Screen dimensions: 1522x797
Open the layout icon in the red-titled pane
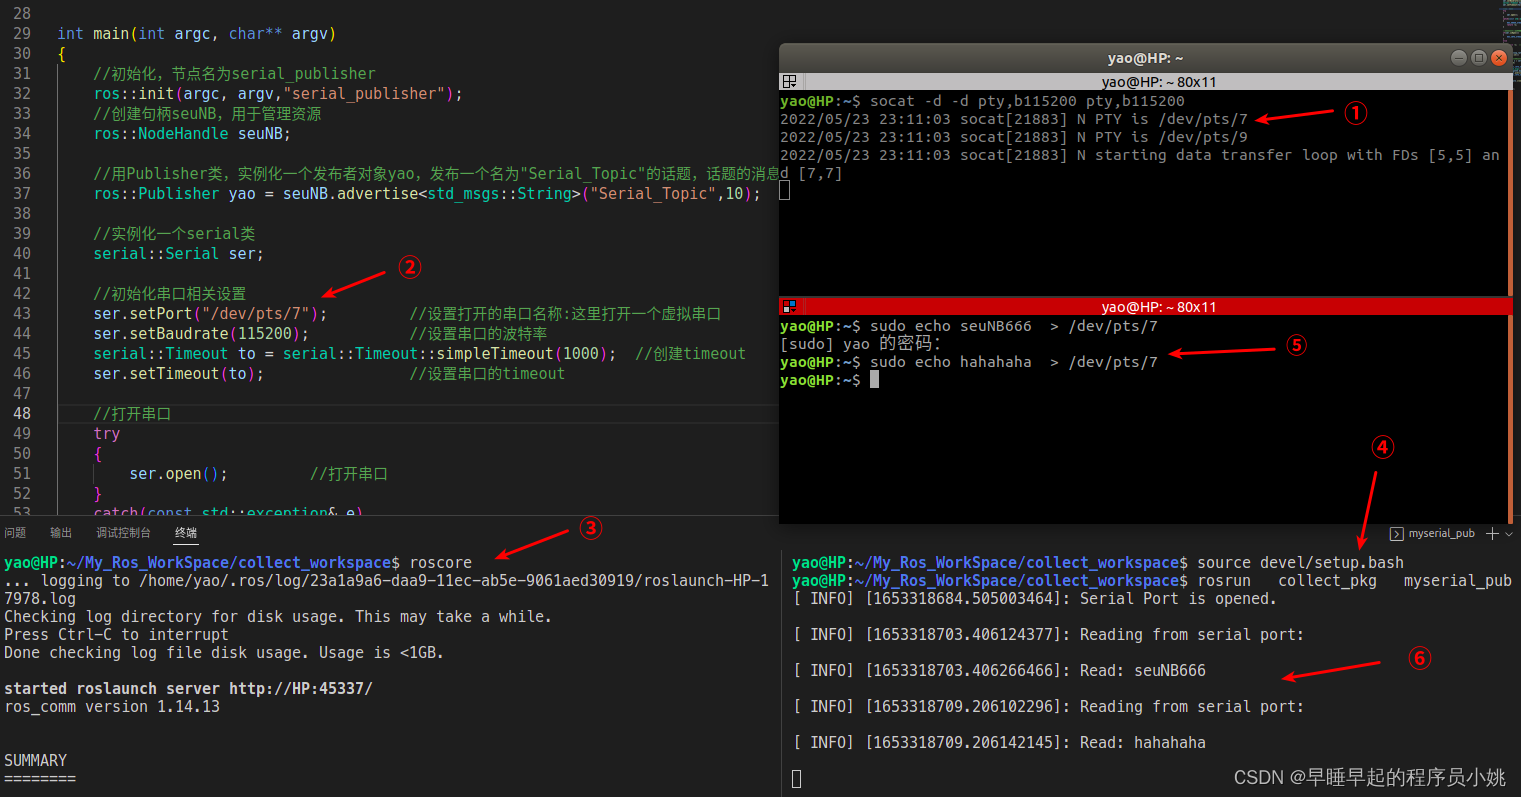(x=789, y=307)
